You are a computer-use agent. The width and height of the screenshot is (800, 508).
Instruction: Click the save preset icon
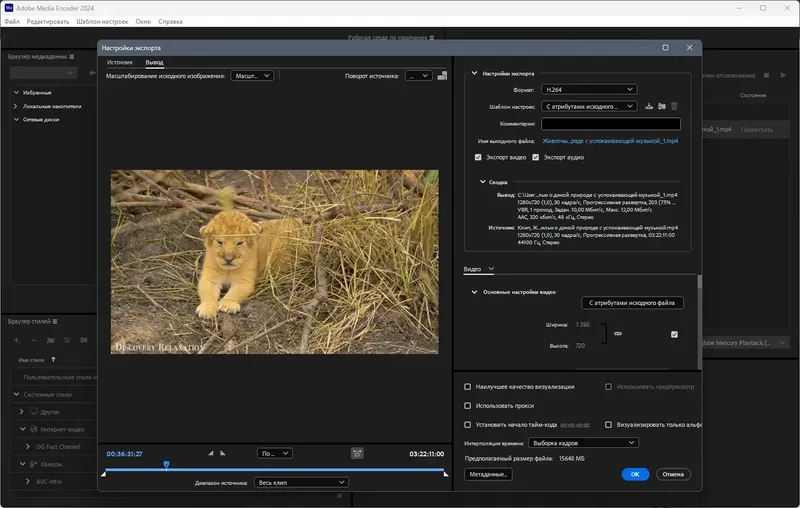click(x=649, y=106)
